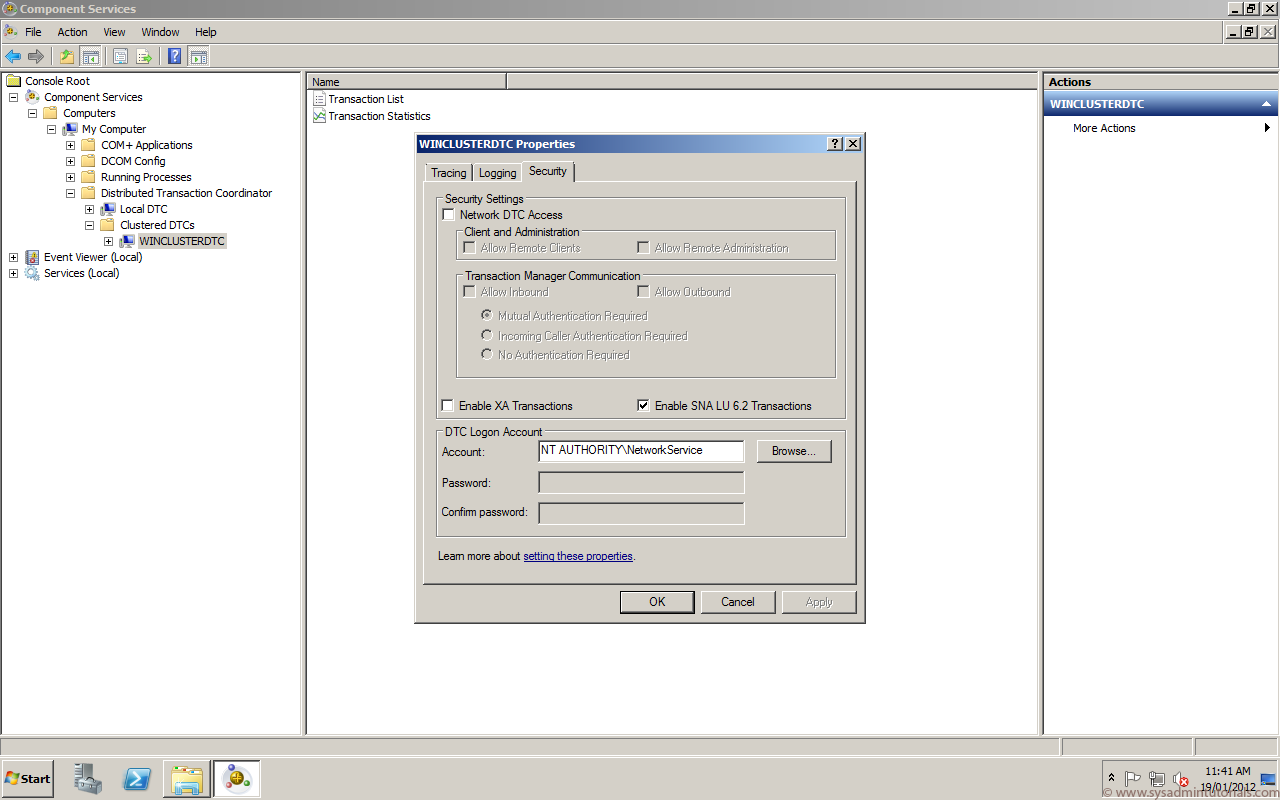Expand the Local DTC tree node

click(x=89, y=208)
